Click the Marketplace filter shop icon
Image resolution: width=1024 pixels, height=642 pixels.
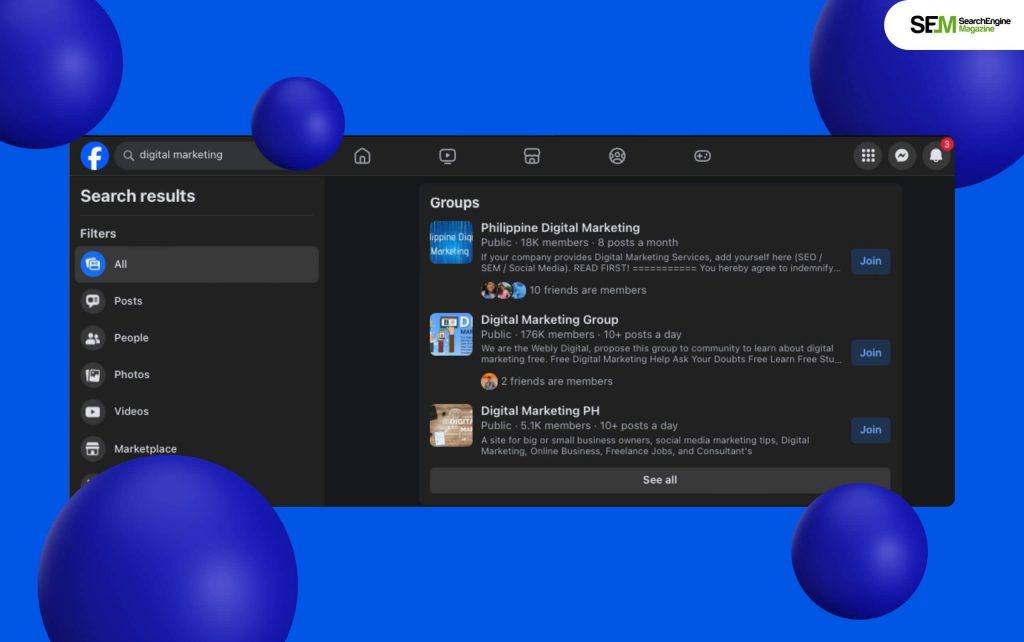click(x=93, y=449)
